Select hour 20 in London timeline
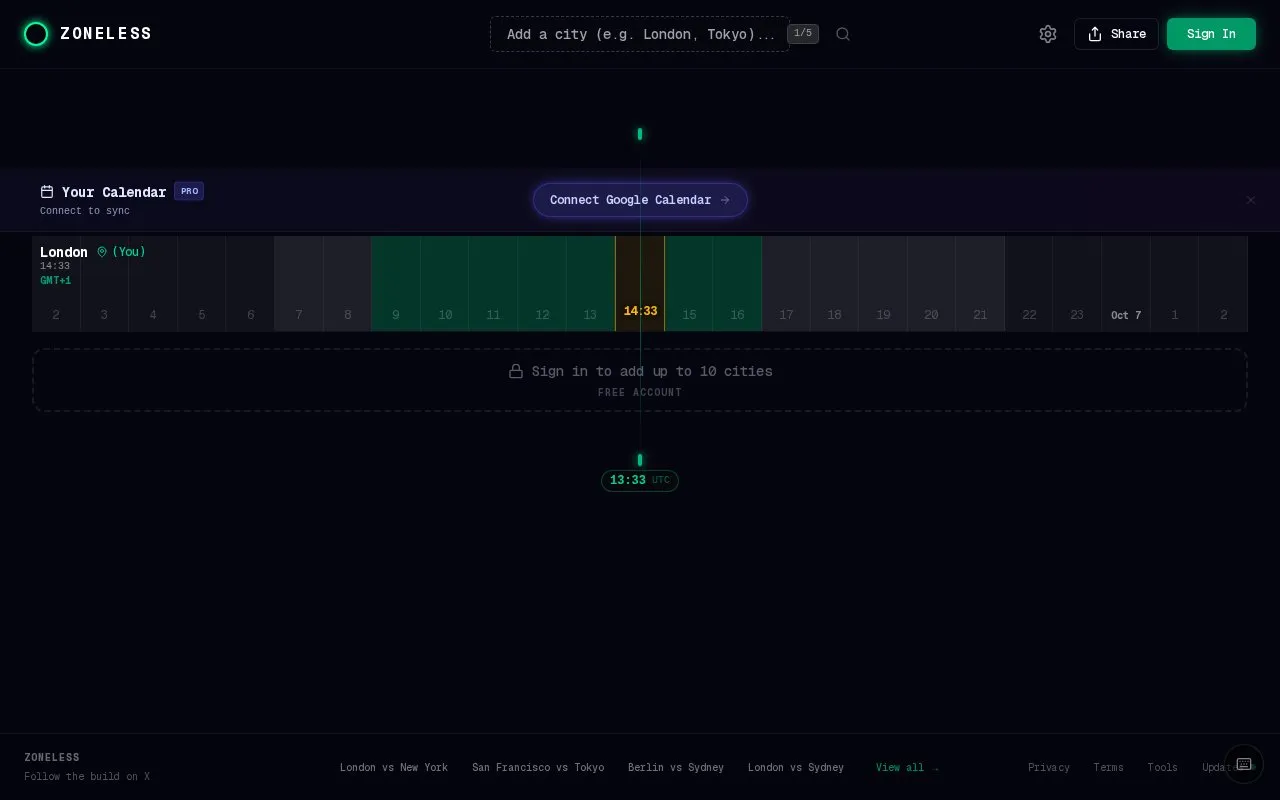This screenshot has width=1280, height=800. 931,284
